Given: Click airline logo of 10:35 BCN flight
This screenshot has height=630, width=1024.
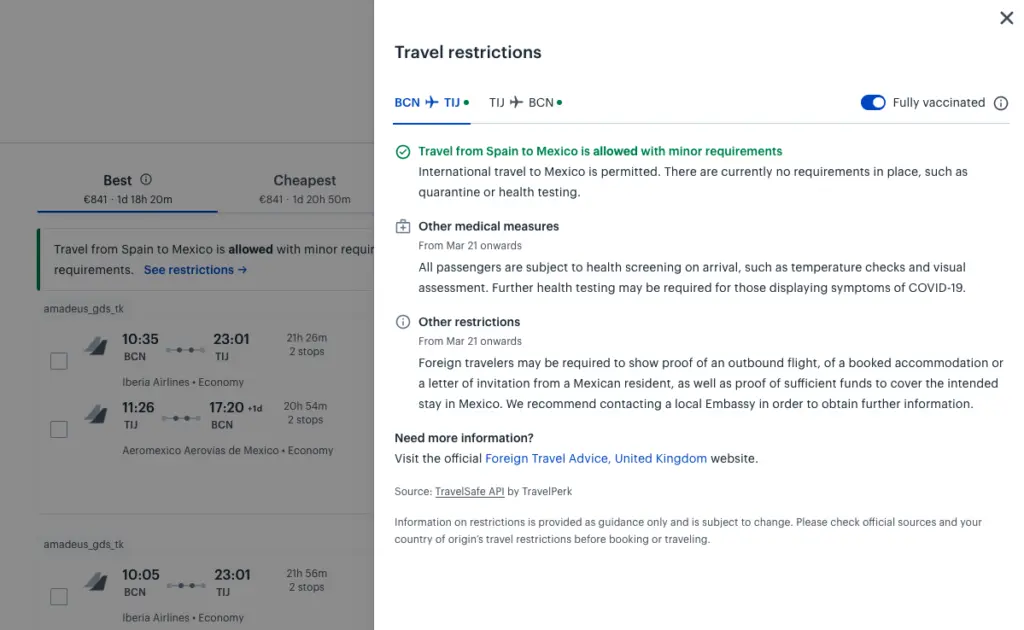Looking at the screenshot, I should (96, 348).
